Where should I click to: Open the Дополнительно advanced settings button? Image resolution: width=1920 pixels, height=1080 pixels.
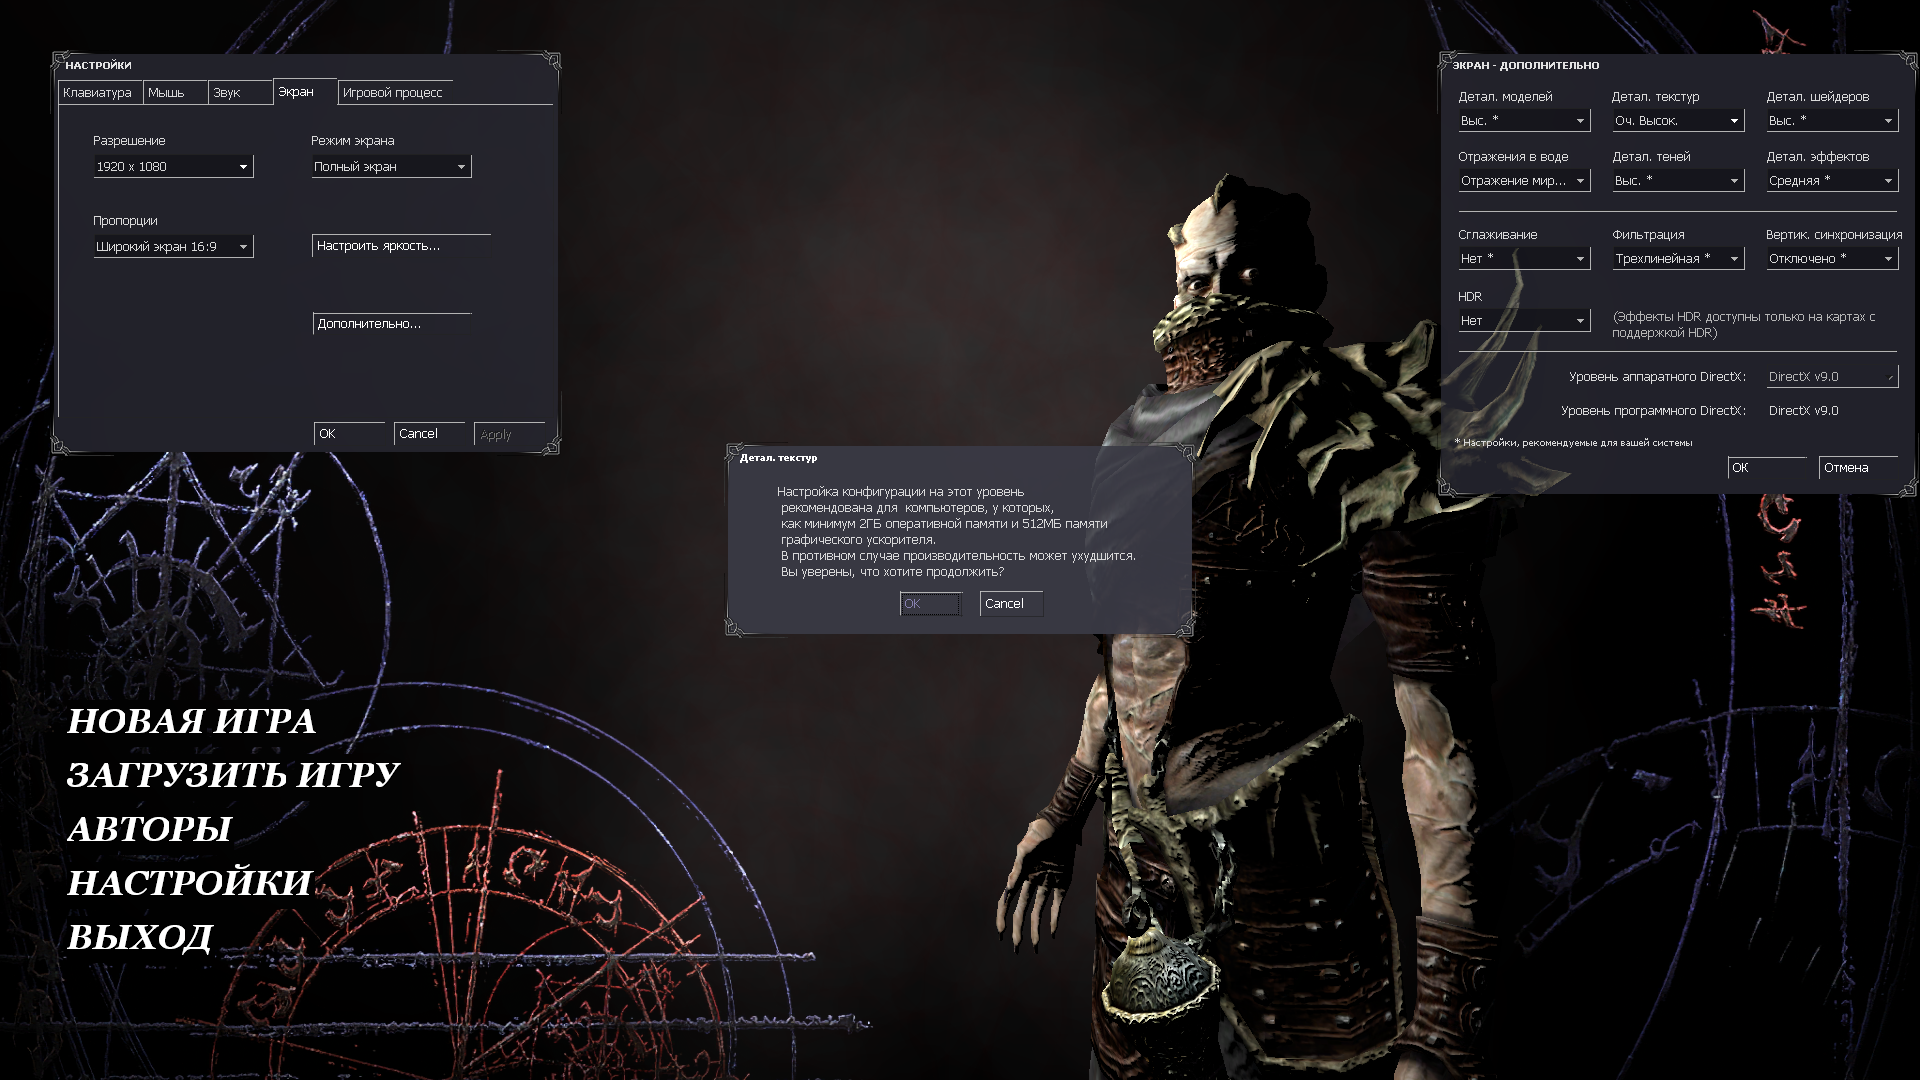pyautogui.click(x=392, y=324)
